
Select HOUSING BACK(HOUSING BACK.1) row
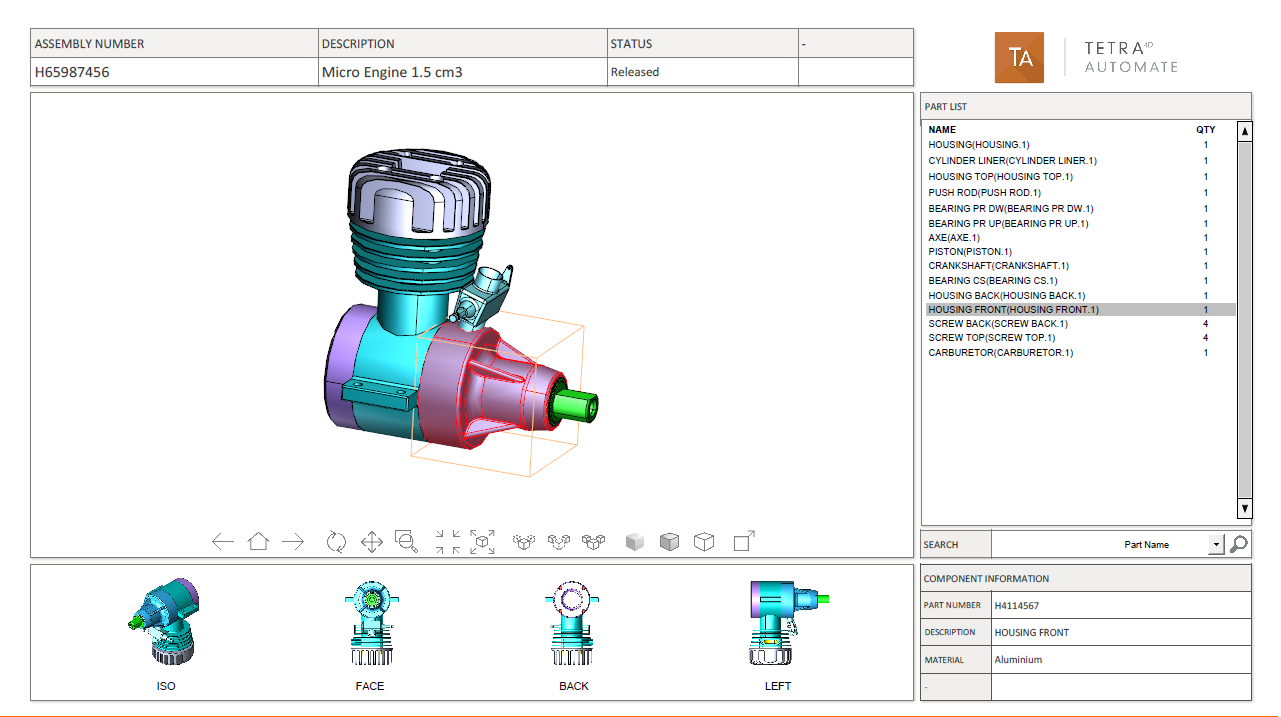coord(1081,296)
